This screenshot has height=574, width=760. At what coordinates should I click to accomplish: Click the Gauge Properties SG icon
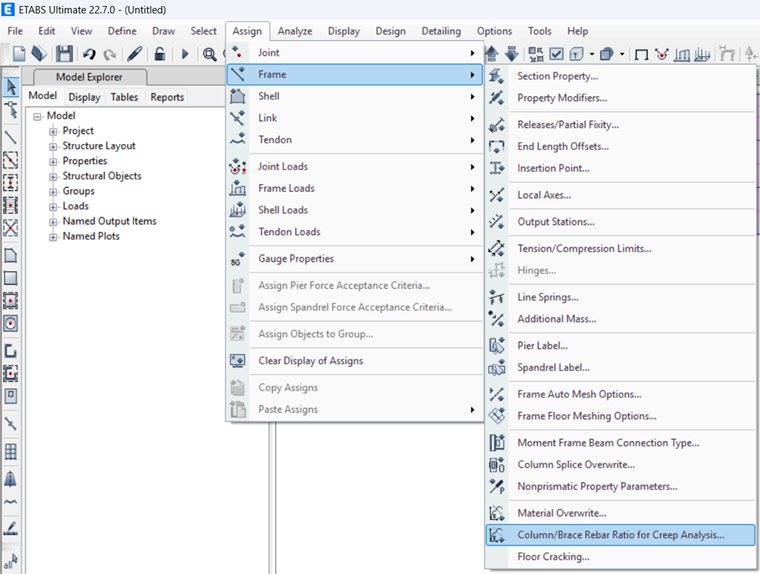tap(238, 259)
